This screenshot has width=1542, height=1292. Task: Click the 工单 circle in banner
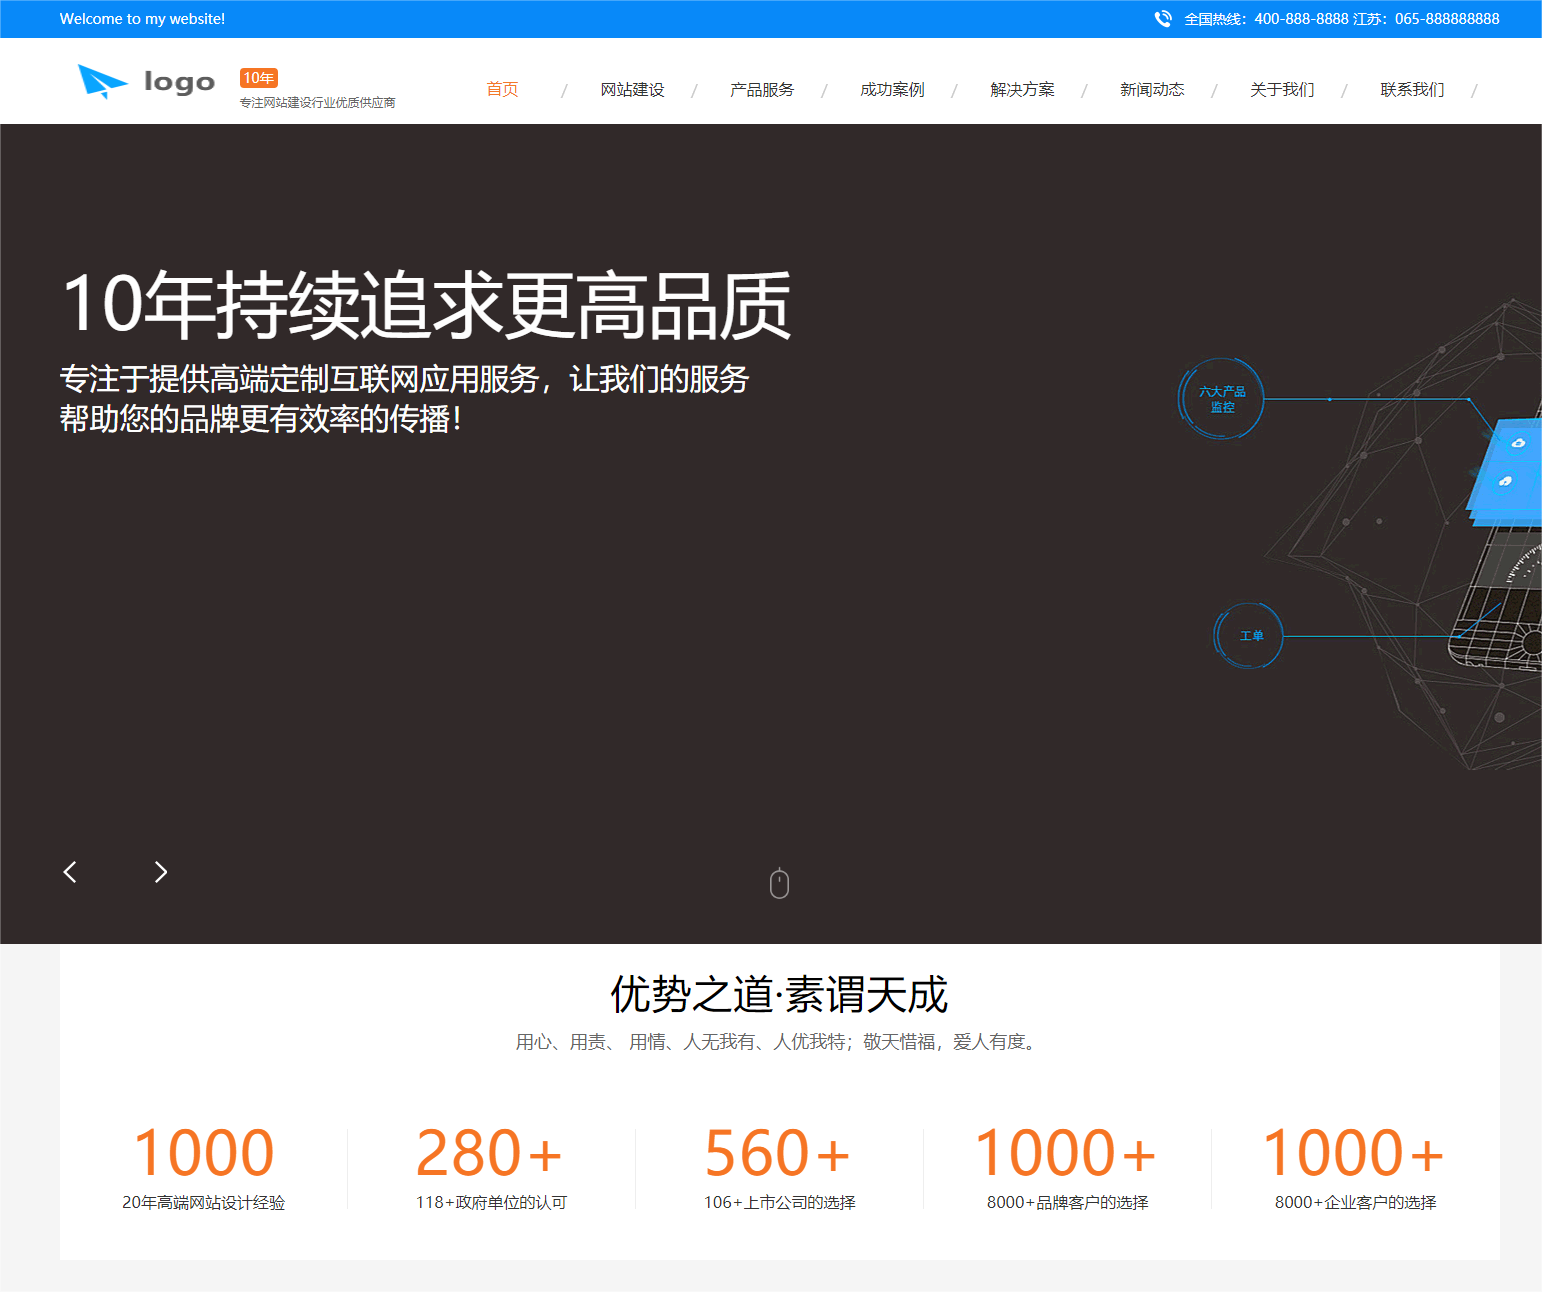1249,636
